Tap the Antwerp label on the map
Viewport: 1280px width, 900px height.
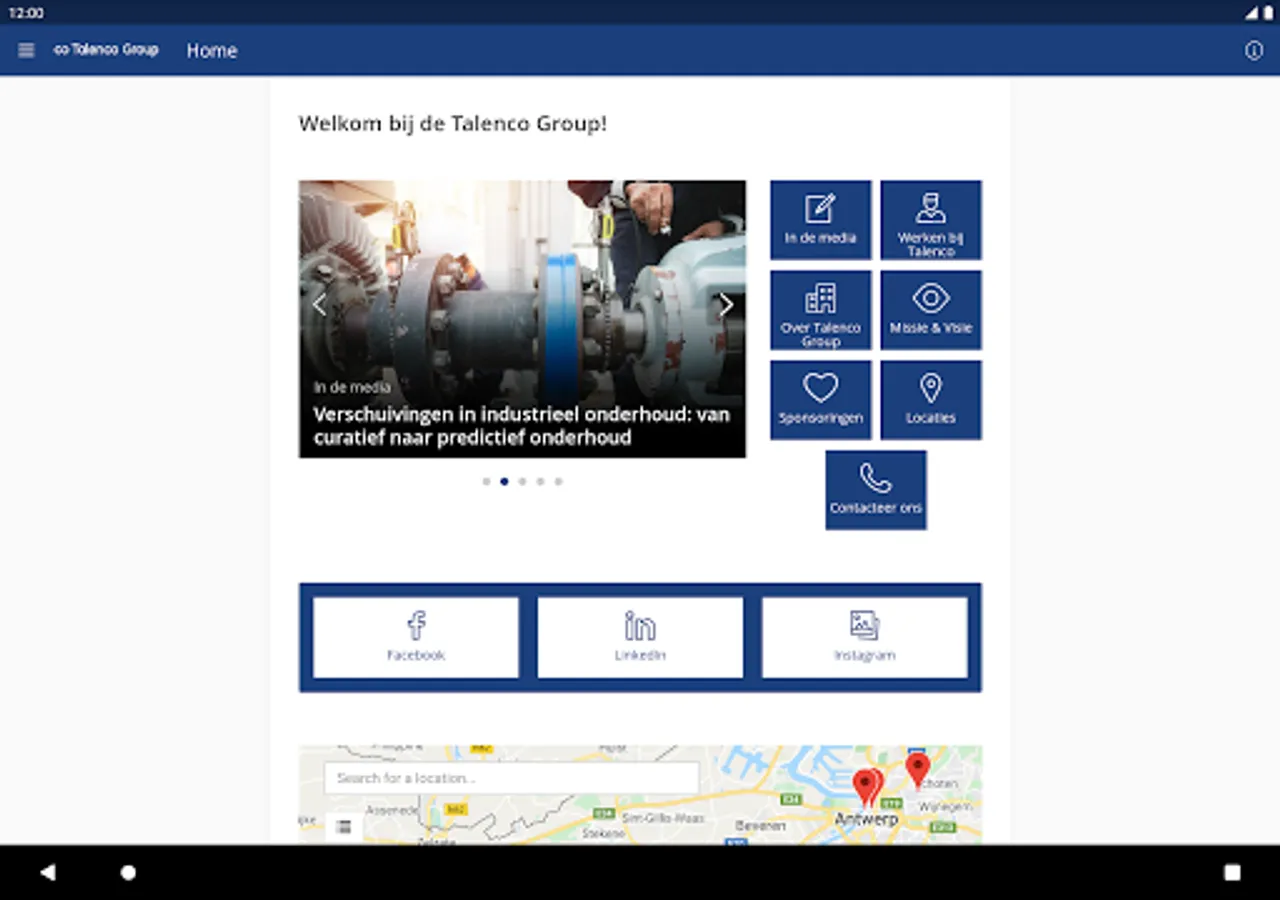click(x=866, y=819)
